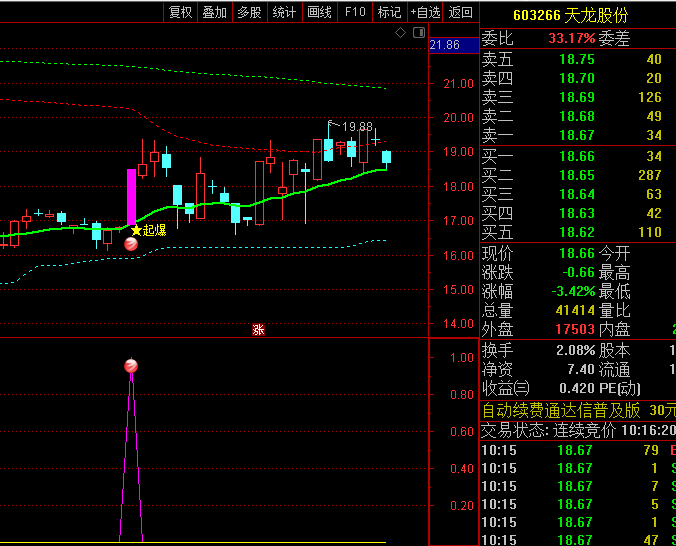This screenshot has height=546, width=676.
Task: Click the red ball at the indicator peak
Action: [130, 366]
